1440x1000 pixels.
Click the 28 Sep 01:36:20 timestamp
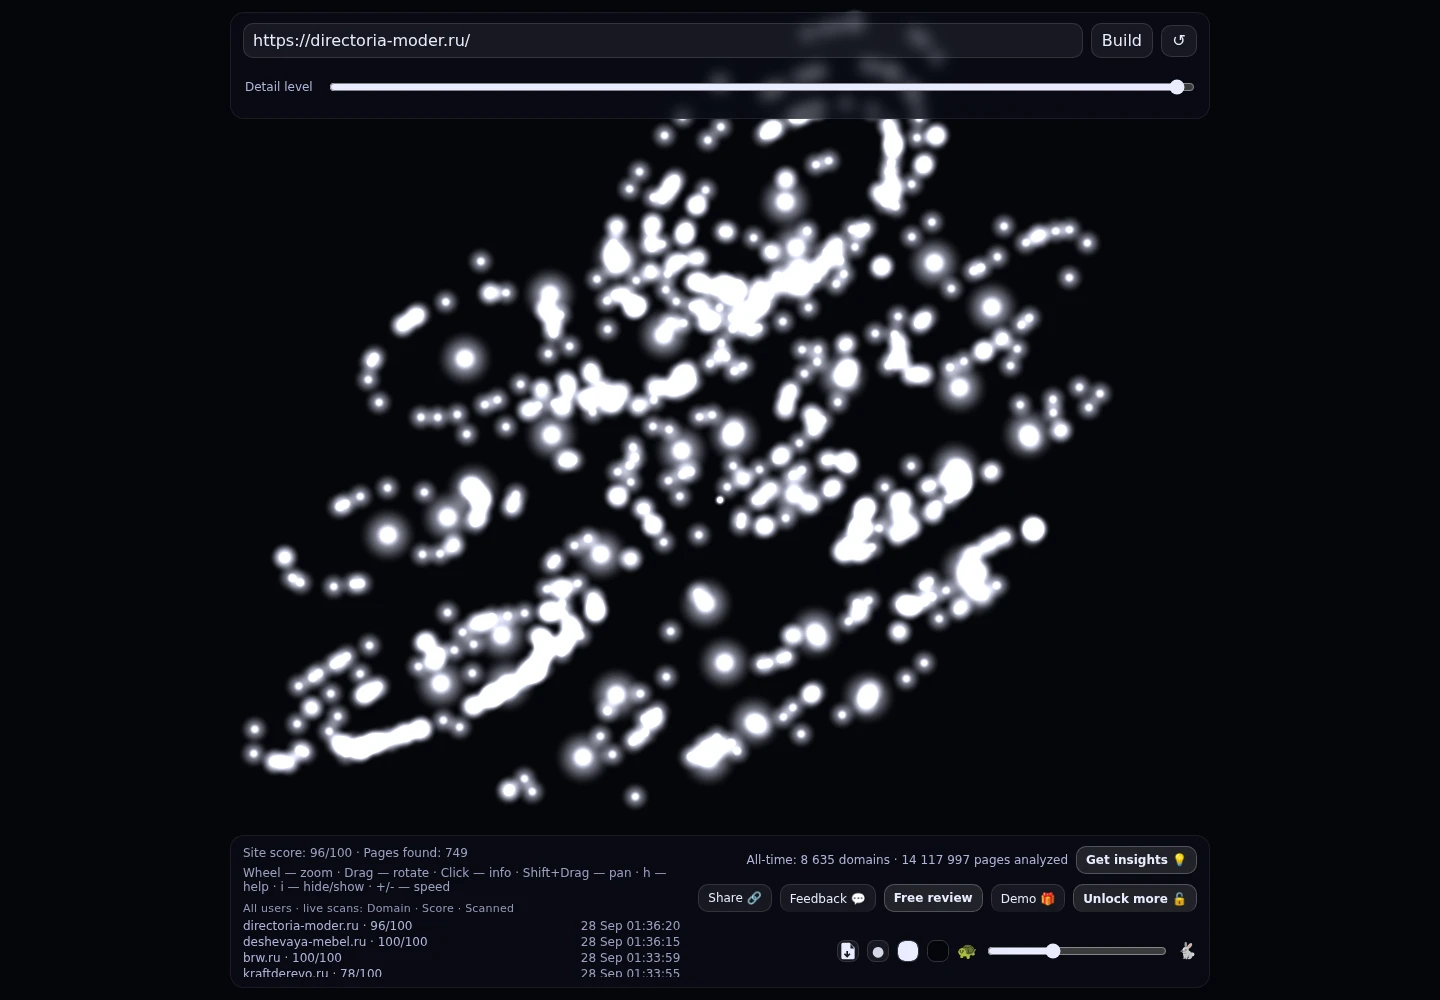630,926
